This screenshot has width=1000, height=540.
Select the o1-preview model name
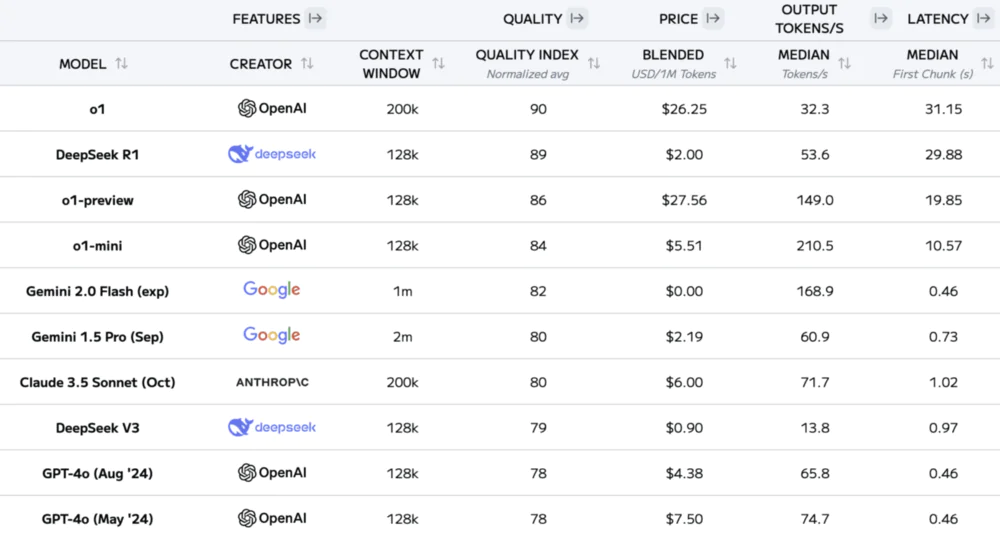98,200
